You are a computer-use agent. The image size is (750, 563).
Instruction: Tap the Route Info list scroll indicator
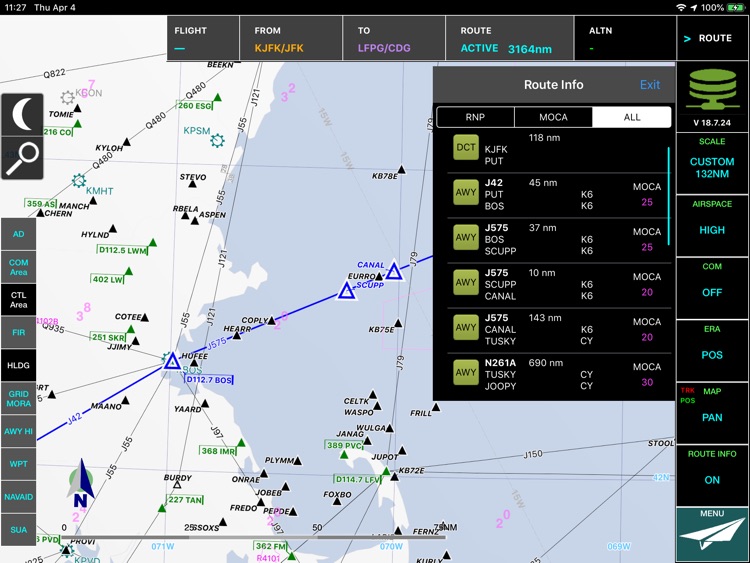tap(668, 196)
